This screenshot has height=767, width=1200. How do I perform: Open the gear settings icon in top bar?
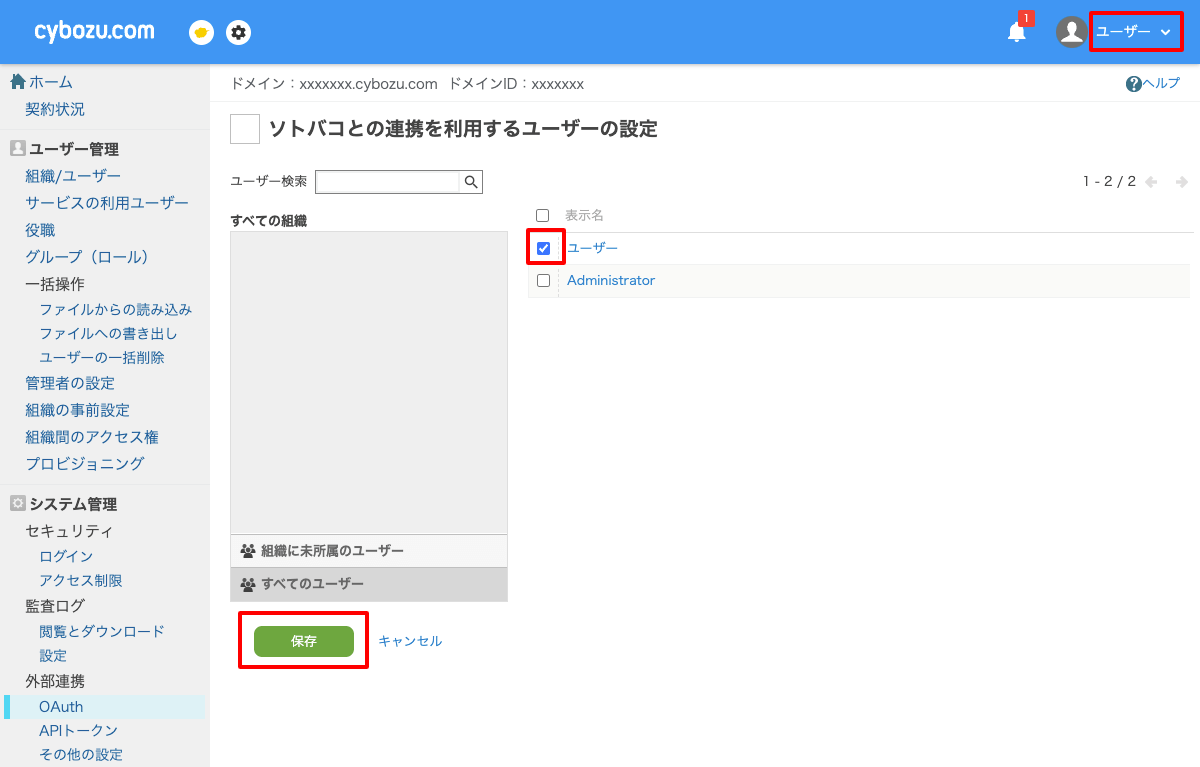[x=238, y=31]
